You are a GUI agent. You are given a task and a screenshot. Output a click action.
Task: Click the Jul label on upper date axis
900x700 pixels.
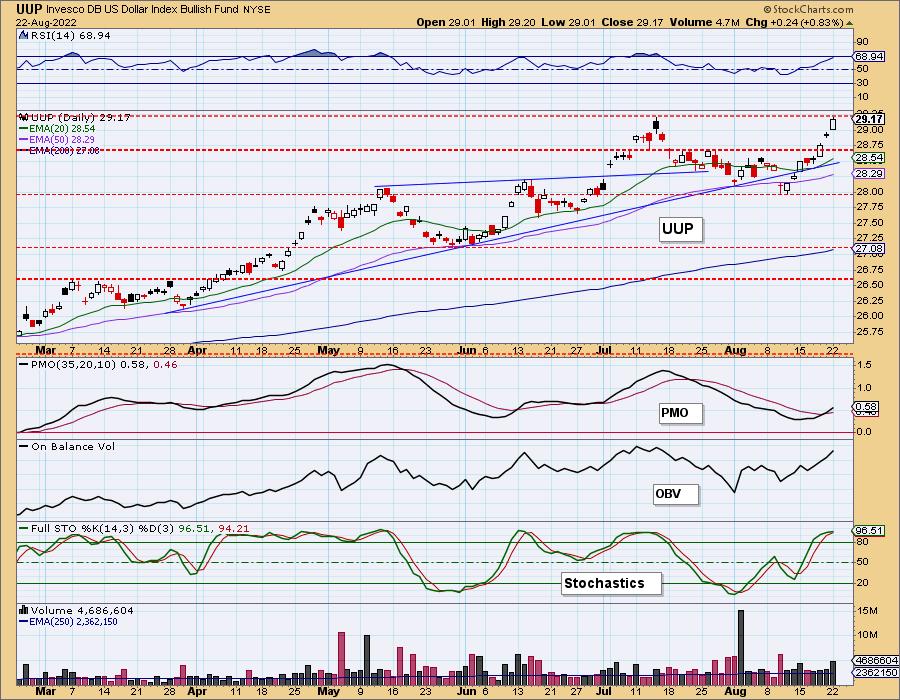tap(603, 350)
